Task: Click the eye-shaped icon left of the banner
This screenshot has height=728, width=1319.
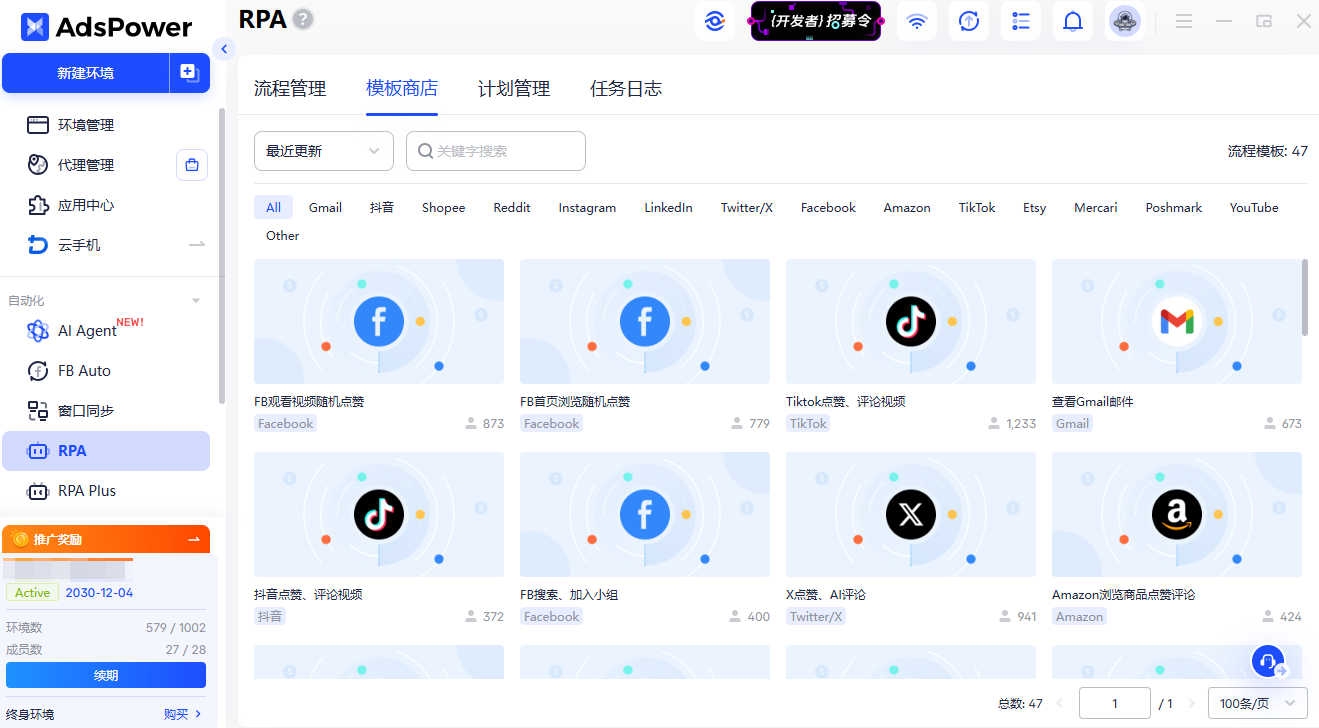Action: (x=715, y=21)
